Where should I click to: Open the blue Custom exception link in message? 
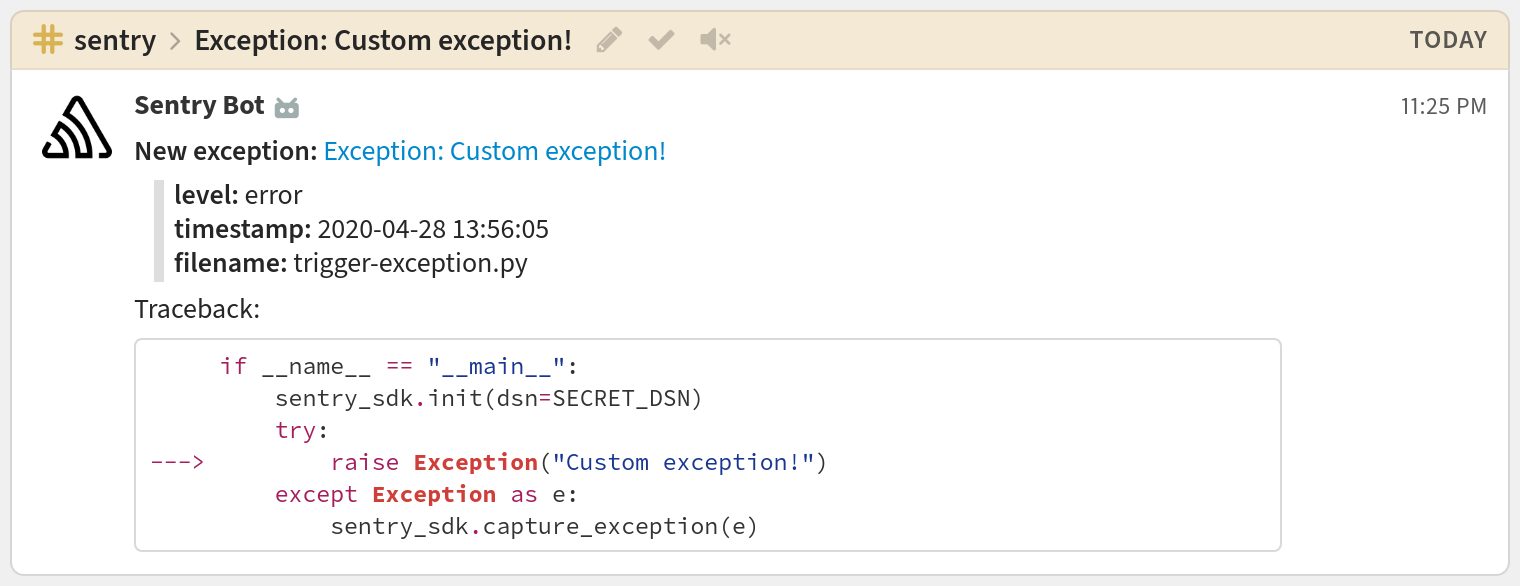coord(494,151)
